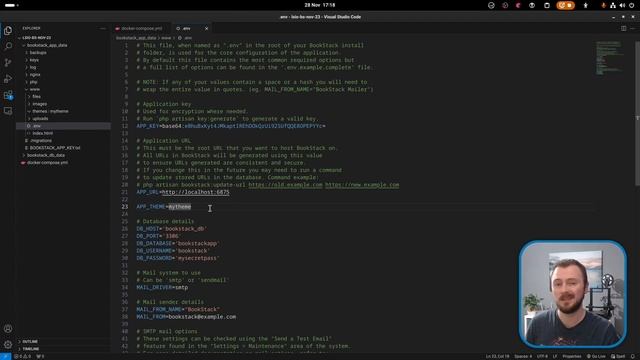The width and height of the screenshot is (640, 360).
Task: Click the Spell checker status bar item
Action: click(618, 356)
